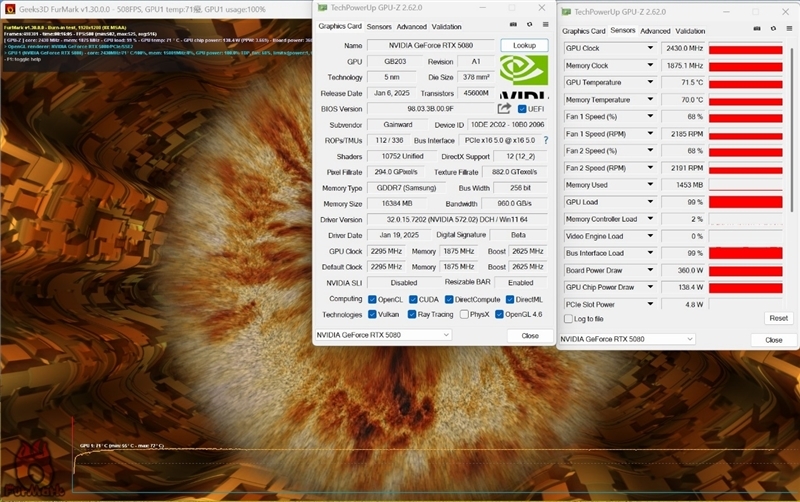The image size is (800, 502).
Task: Open Memory Clock sensor dropdown
Action: click(650, 65)
